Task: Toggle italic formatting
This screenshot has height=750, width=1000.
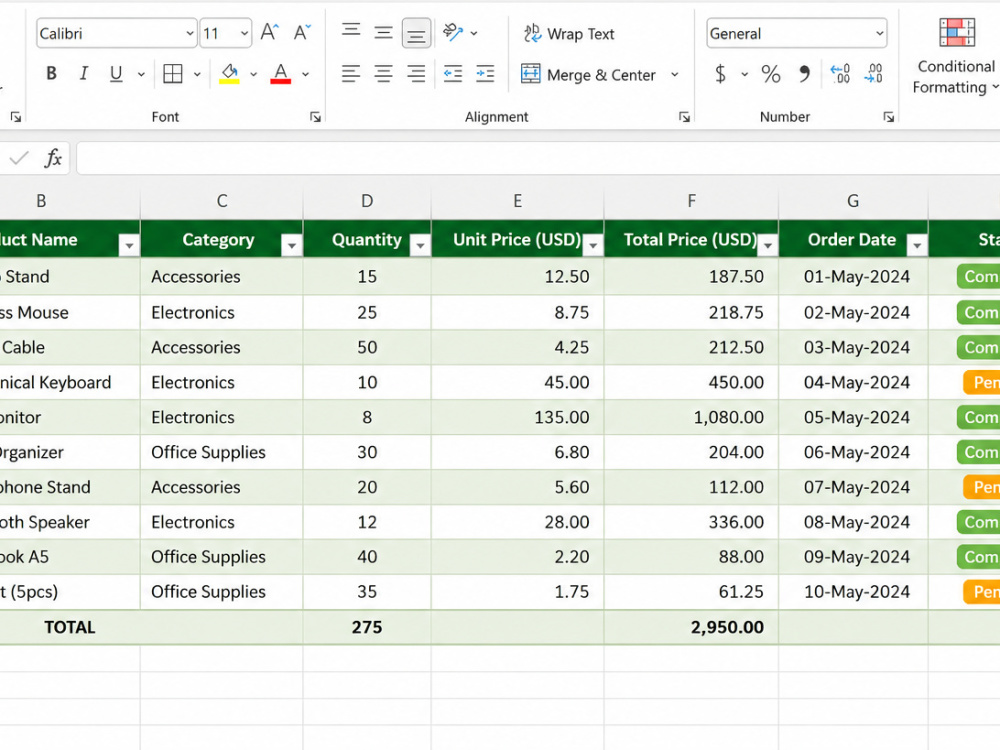Action: click(84, 74)
